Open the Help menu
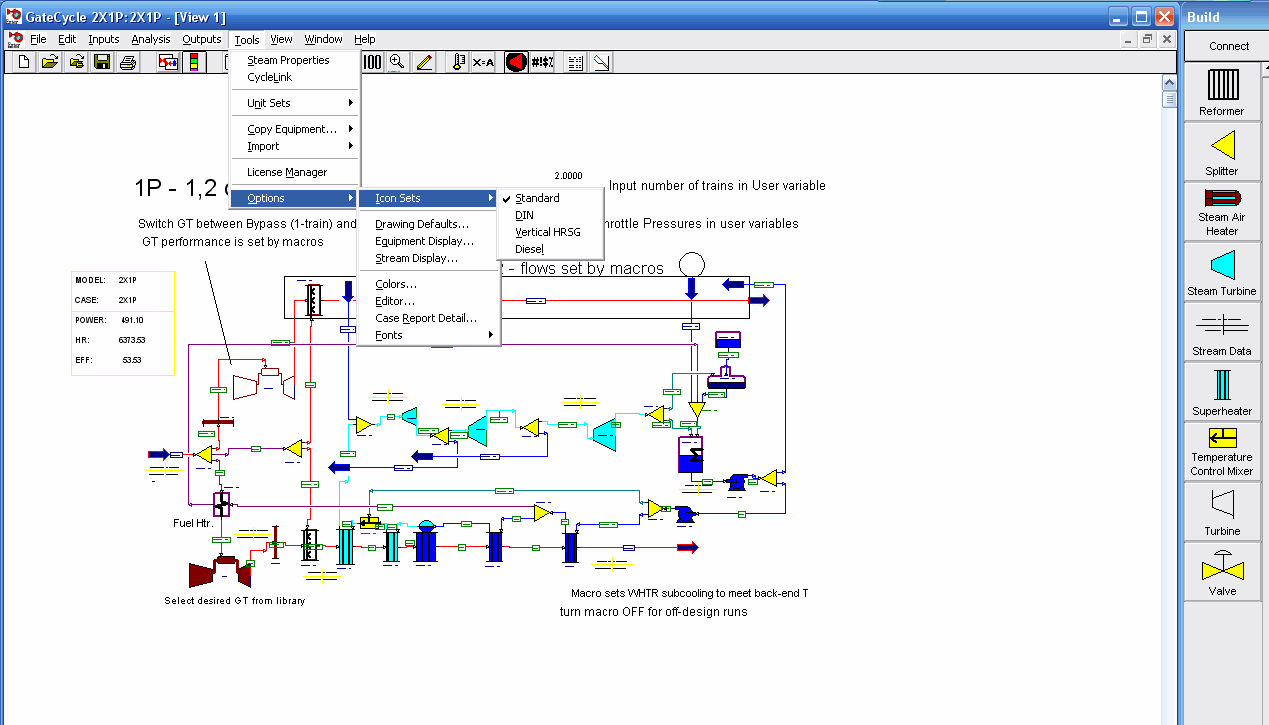1269x725 pixels. 365,39
